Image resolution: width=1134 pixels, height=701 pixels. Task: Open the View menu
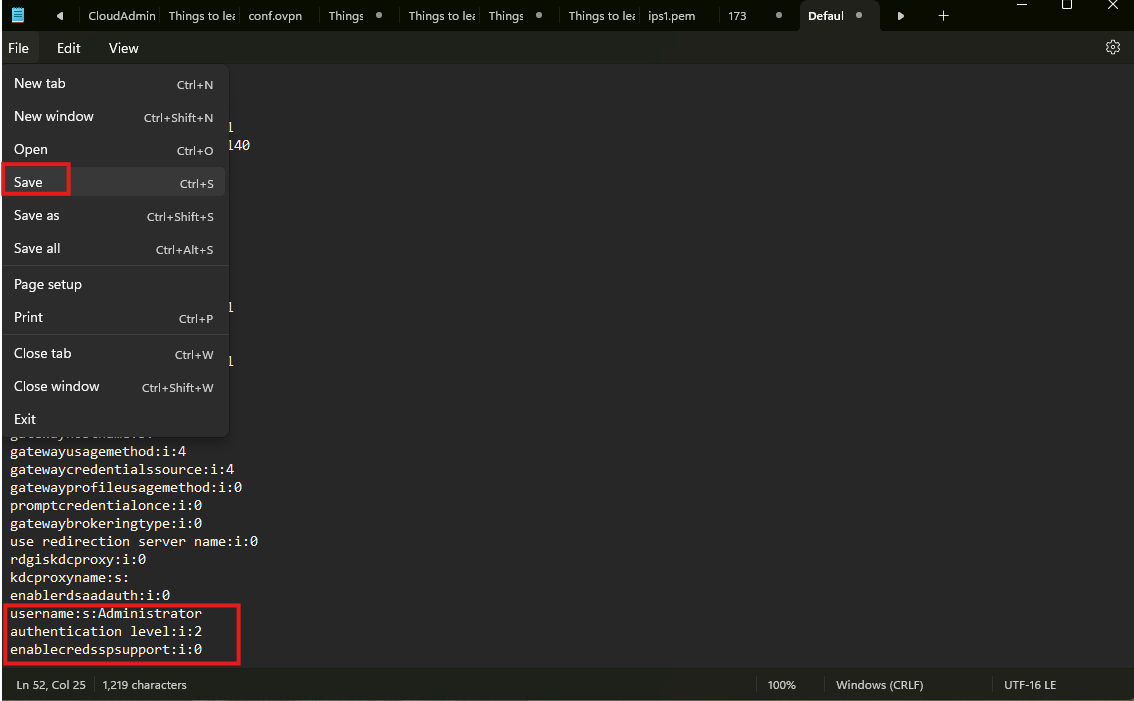[x=124, y=48]
